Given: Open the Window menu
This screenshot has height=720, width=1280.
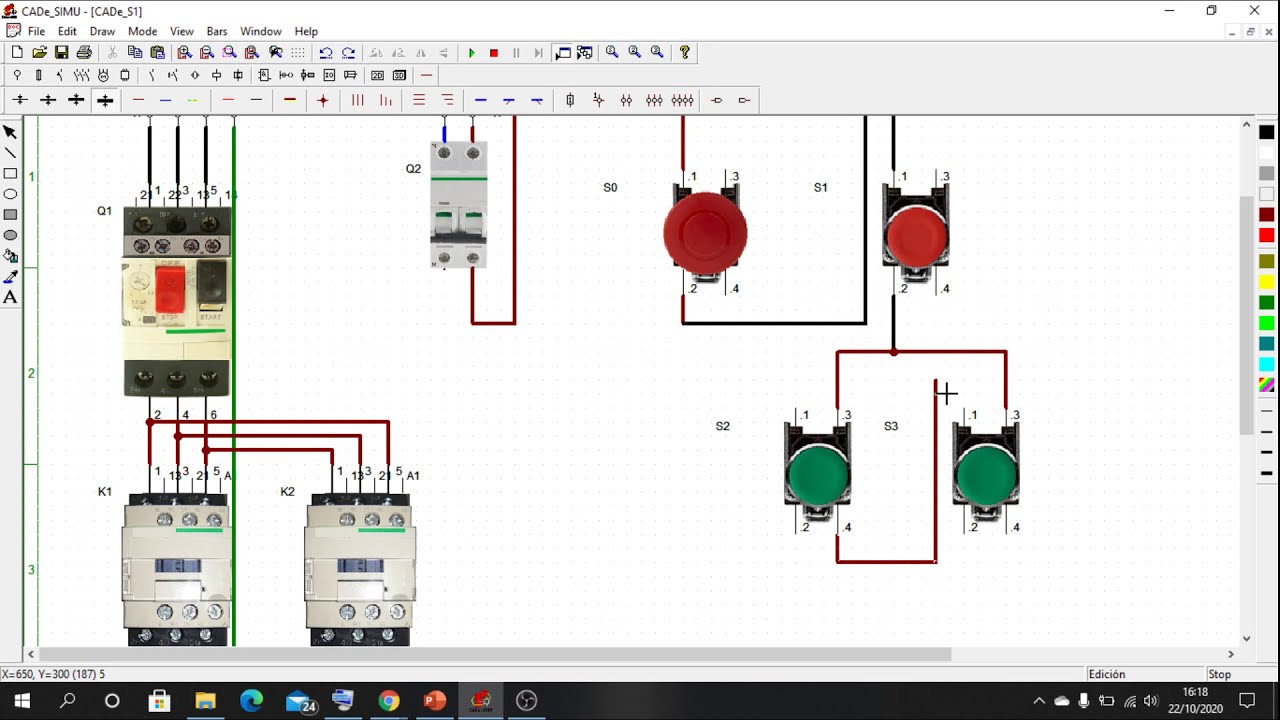Looking at the screenshot, I should (261, 31).
